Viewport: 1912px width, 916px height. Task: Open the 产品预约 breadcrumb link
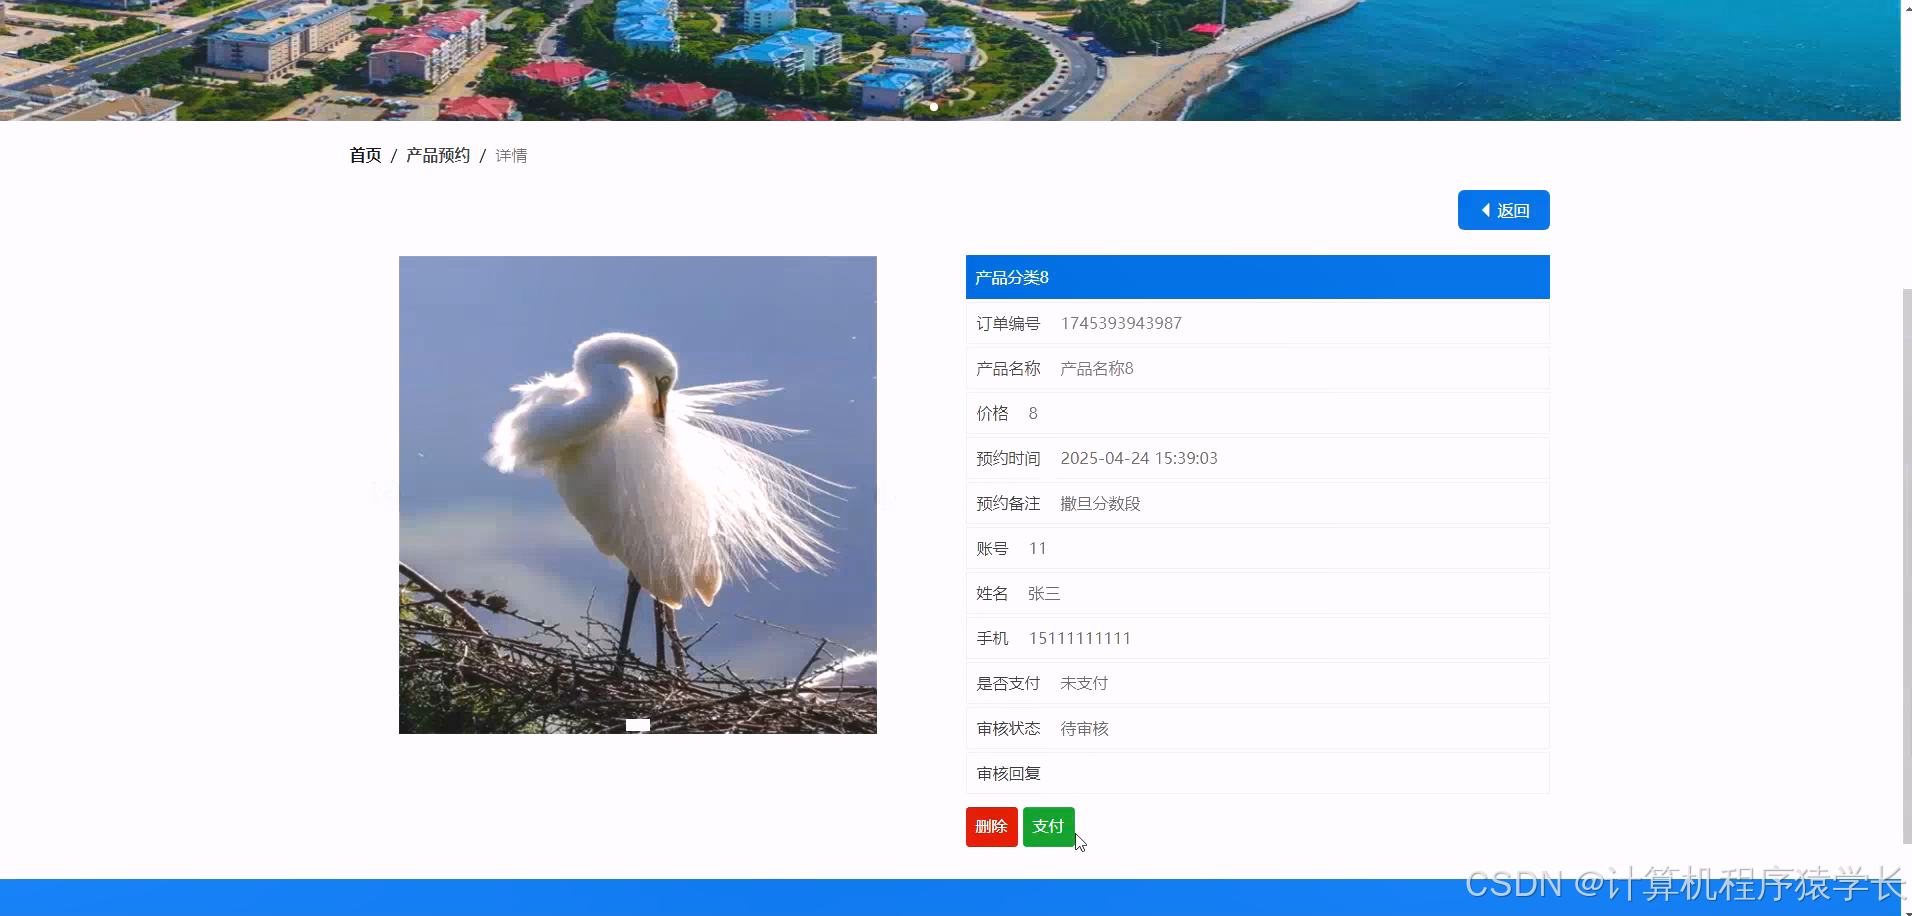click(437, 155)
